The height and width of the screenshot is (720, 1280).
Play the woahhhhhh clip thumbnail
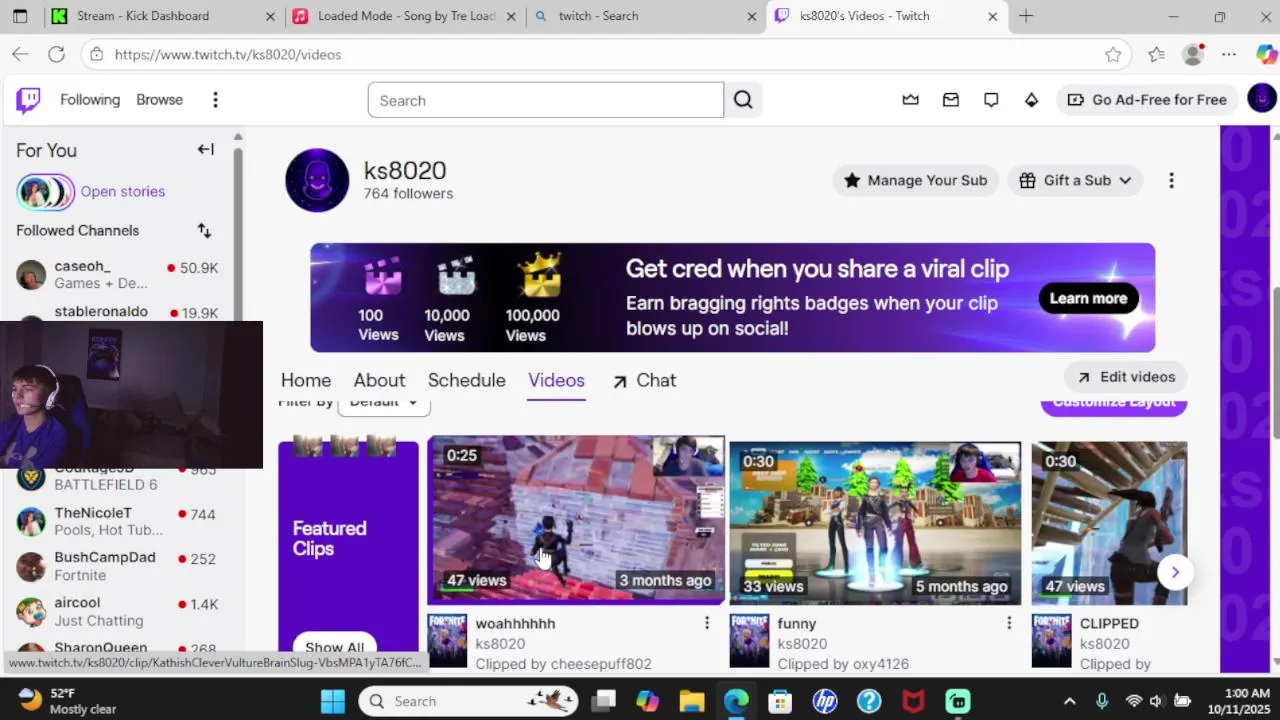click(x=576, y=520)
